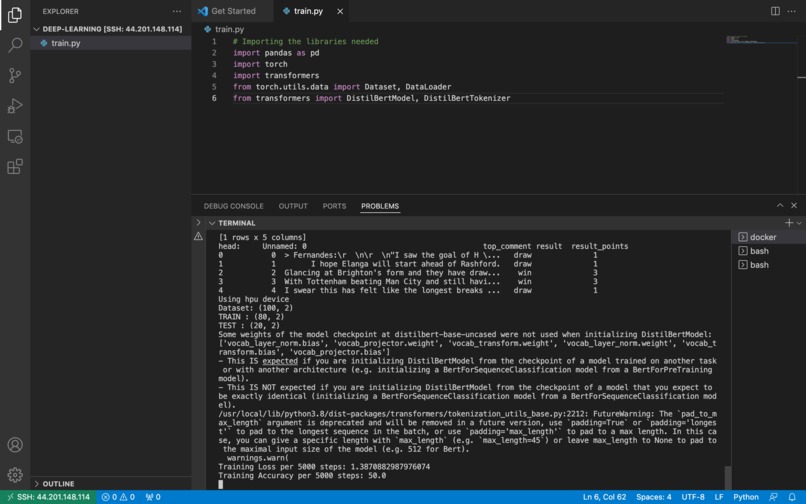Image resolution: width=806 pixels, height=504 pixels.
Task: Change language mode via Python
Action: [745, 497]
